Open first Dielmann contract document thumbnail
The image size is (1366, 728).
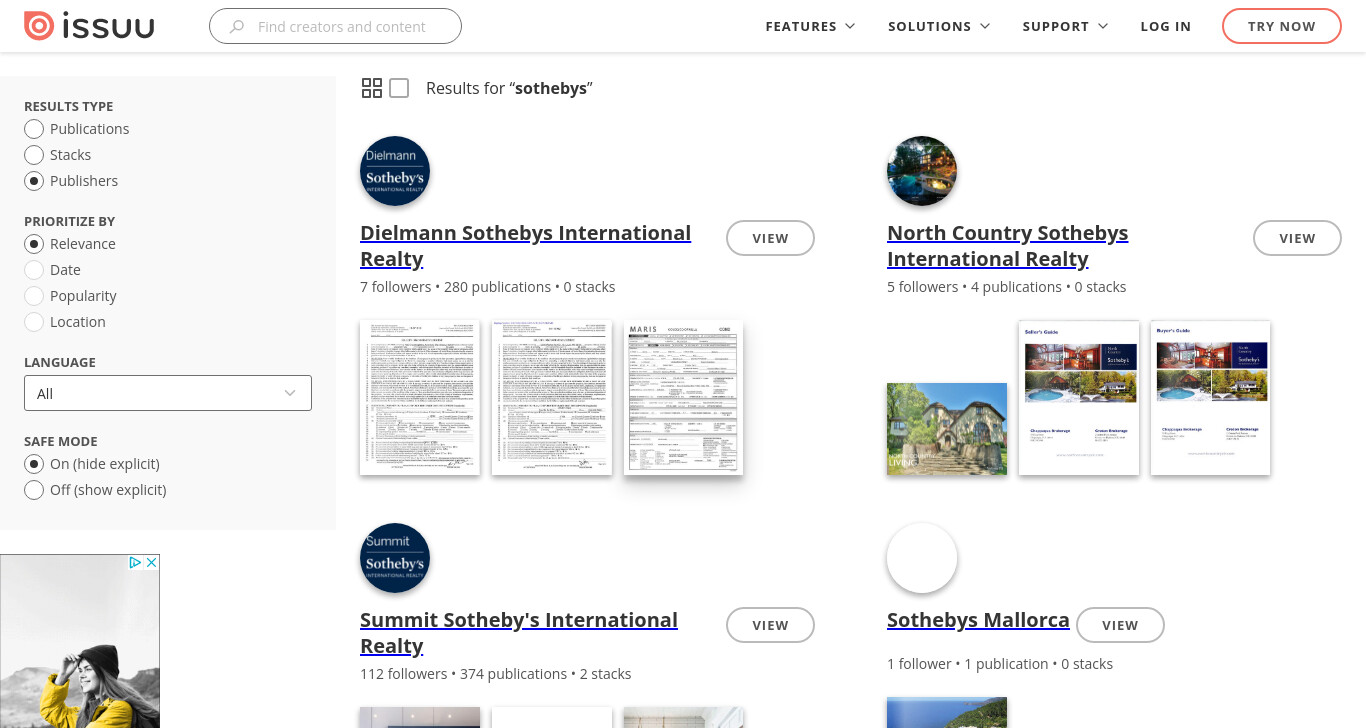[420, 397]
